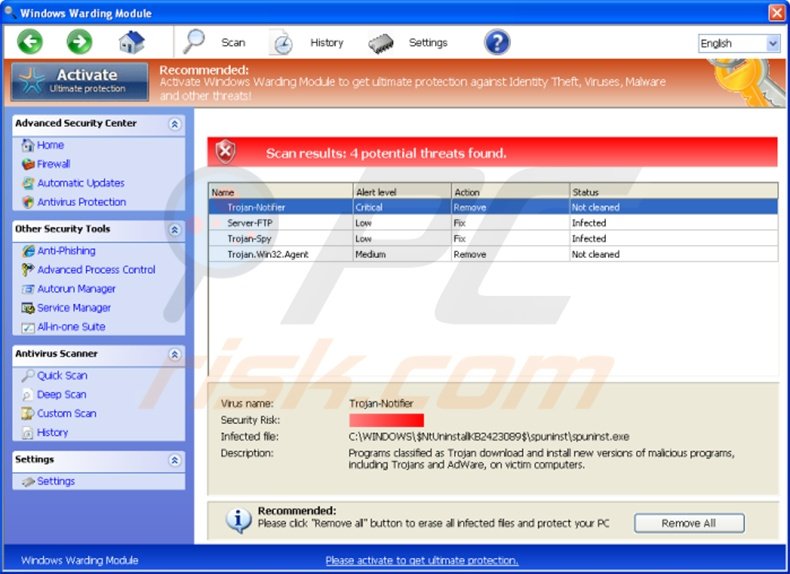
Task: Close the Windows Warding Module window
Action: point(776,13)
